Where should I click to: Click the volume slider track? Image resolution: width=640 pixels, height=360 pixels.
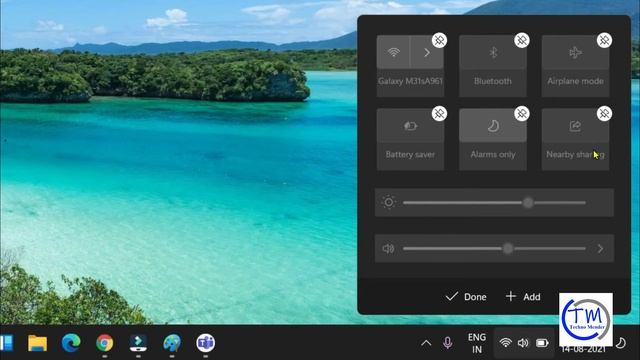coord(494,249)
